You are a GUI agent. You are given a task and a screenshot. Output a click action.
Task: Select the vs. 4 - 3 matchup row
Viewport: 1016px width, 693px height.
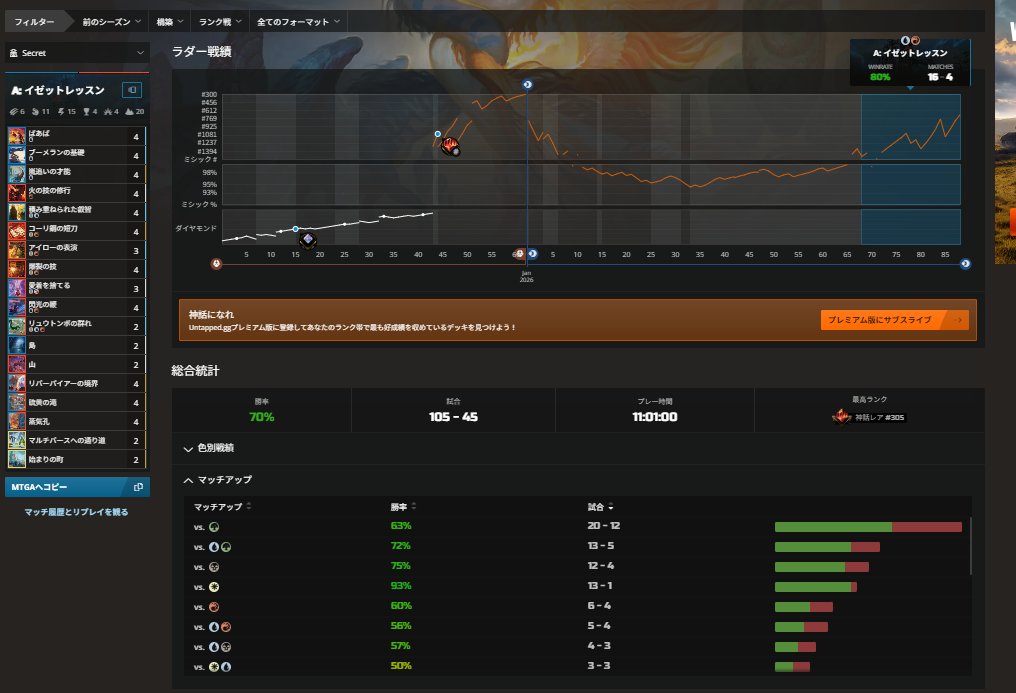577,646
